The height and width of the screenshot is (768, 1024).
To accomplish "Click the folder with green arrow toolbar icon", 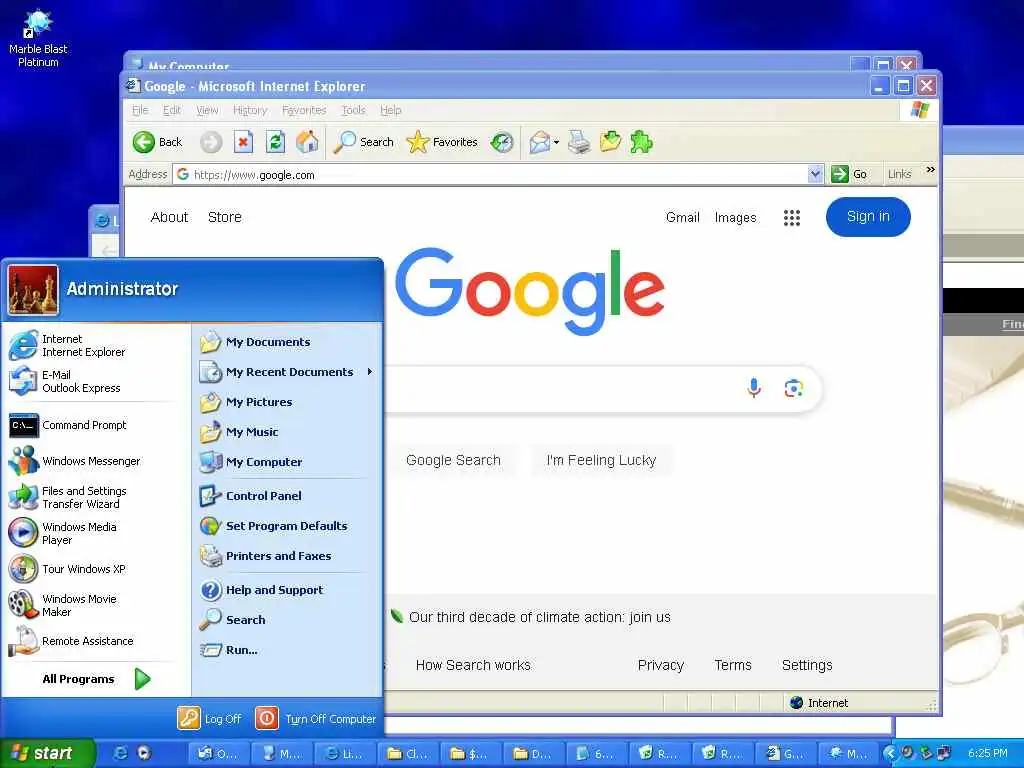I will coord(610,142).
